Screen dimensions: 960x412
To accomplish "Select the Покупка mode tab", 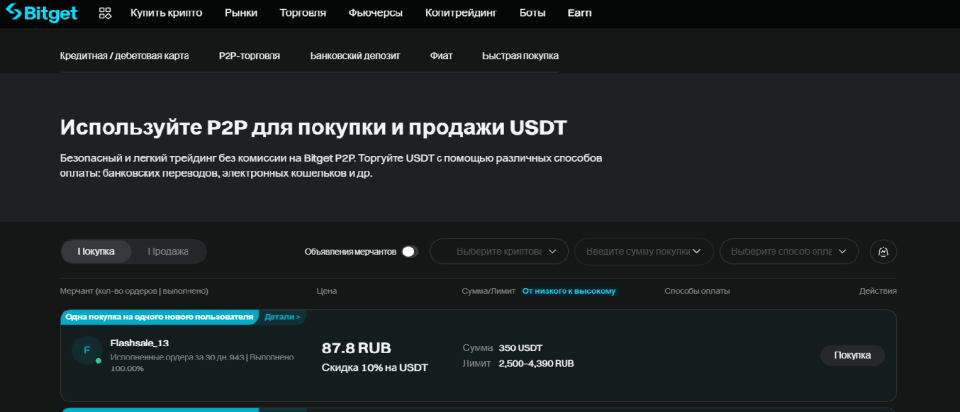I will point(96,252).
